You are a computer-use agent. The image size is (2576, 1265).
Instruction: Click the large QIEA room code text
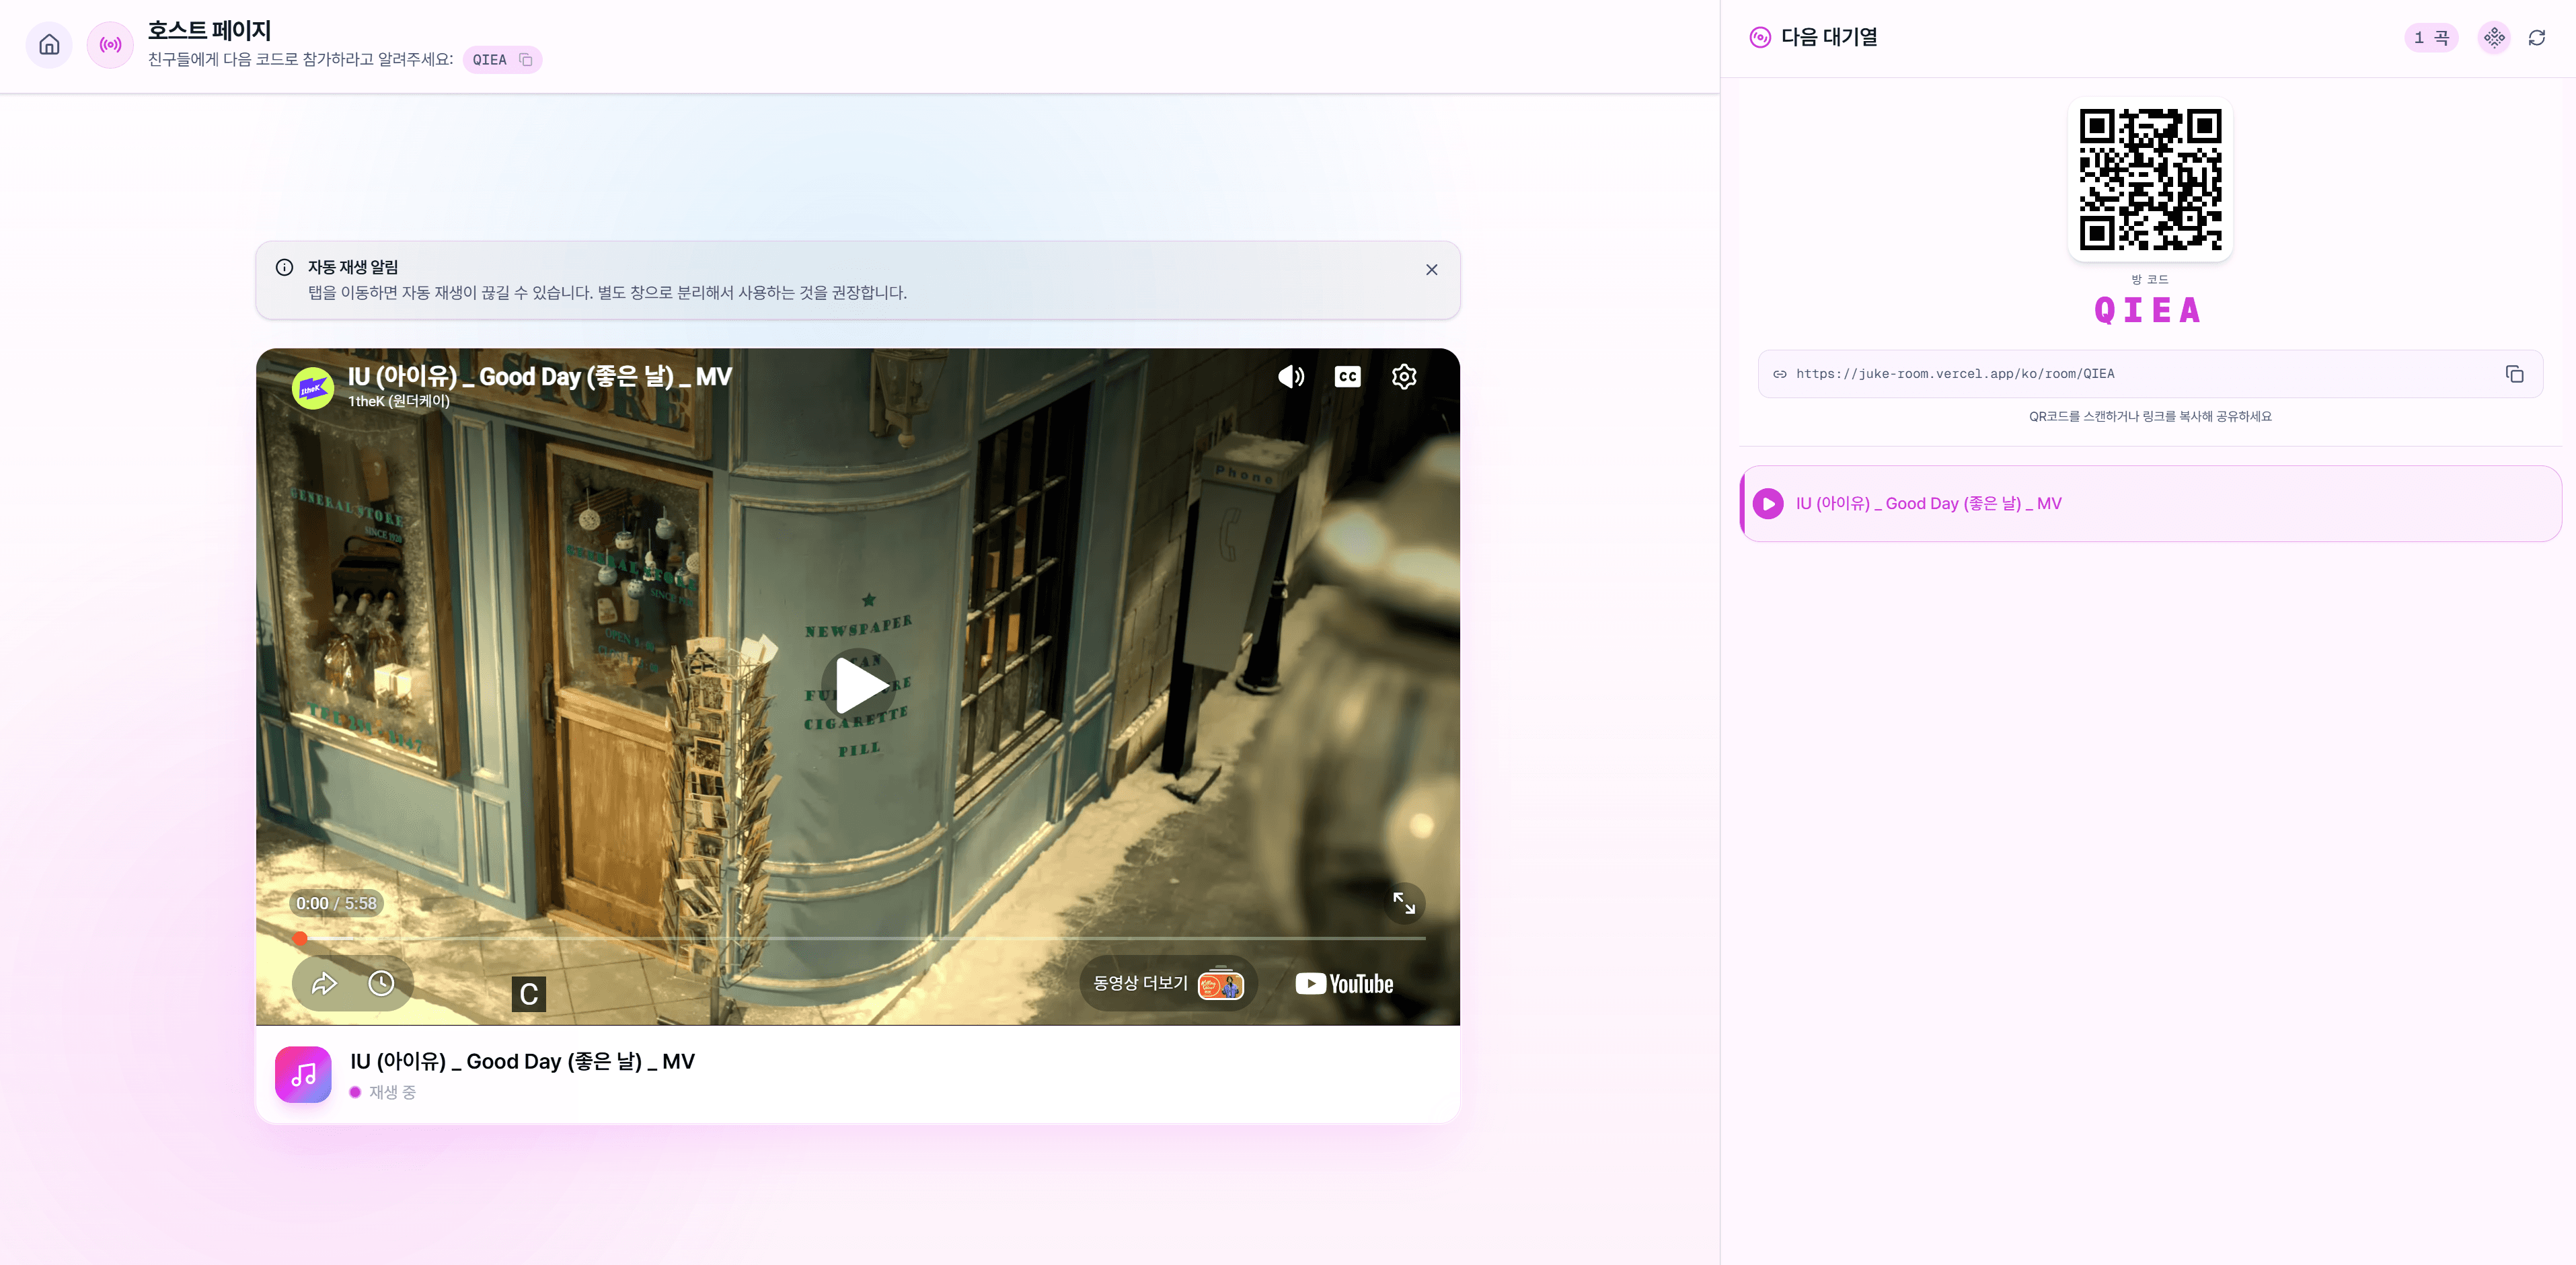(2148, 311)
